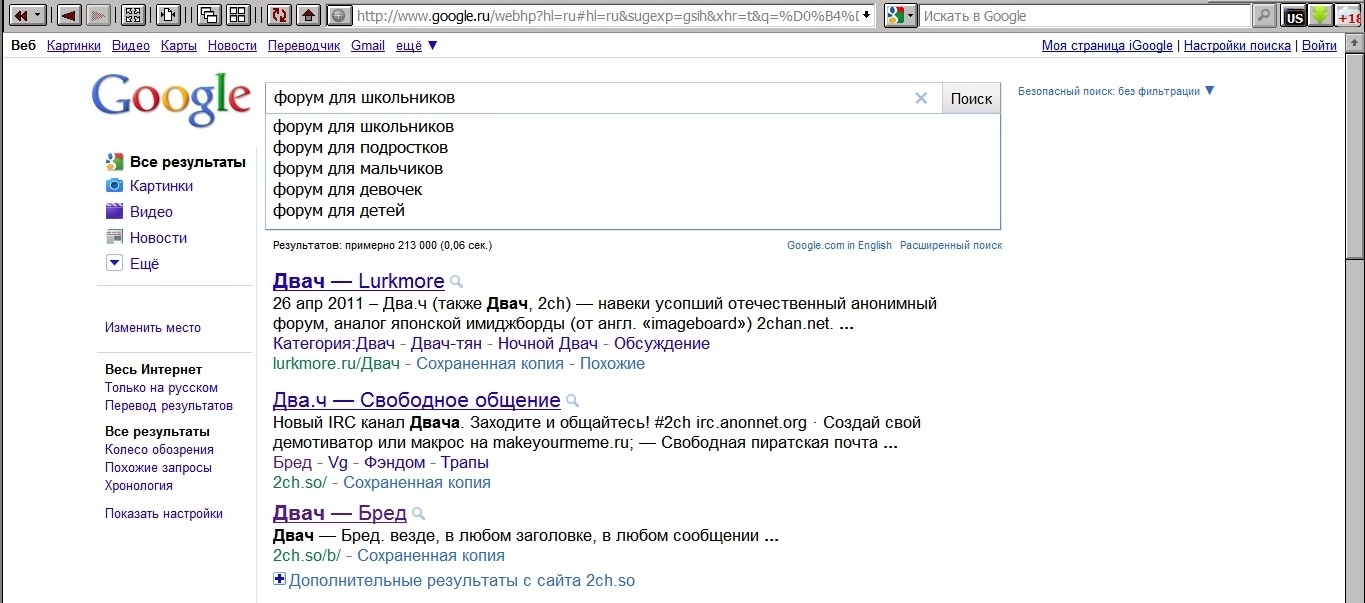Focus the browser address bar URL
This screenshot has height=603, width=1365.
tap(606, 15)
